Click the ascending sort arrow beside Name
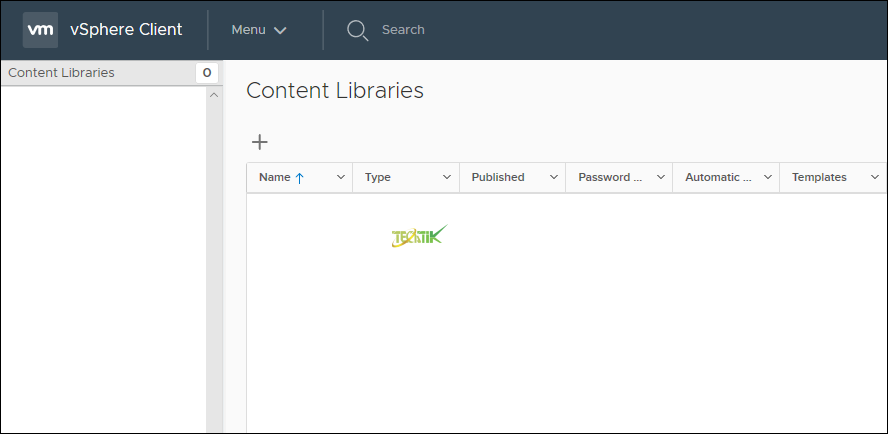 [x=299, y=178]
